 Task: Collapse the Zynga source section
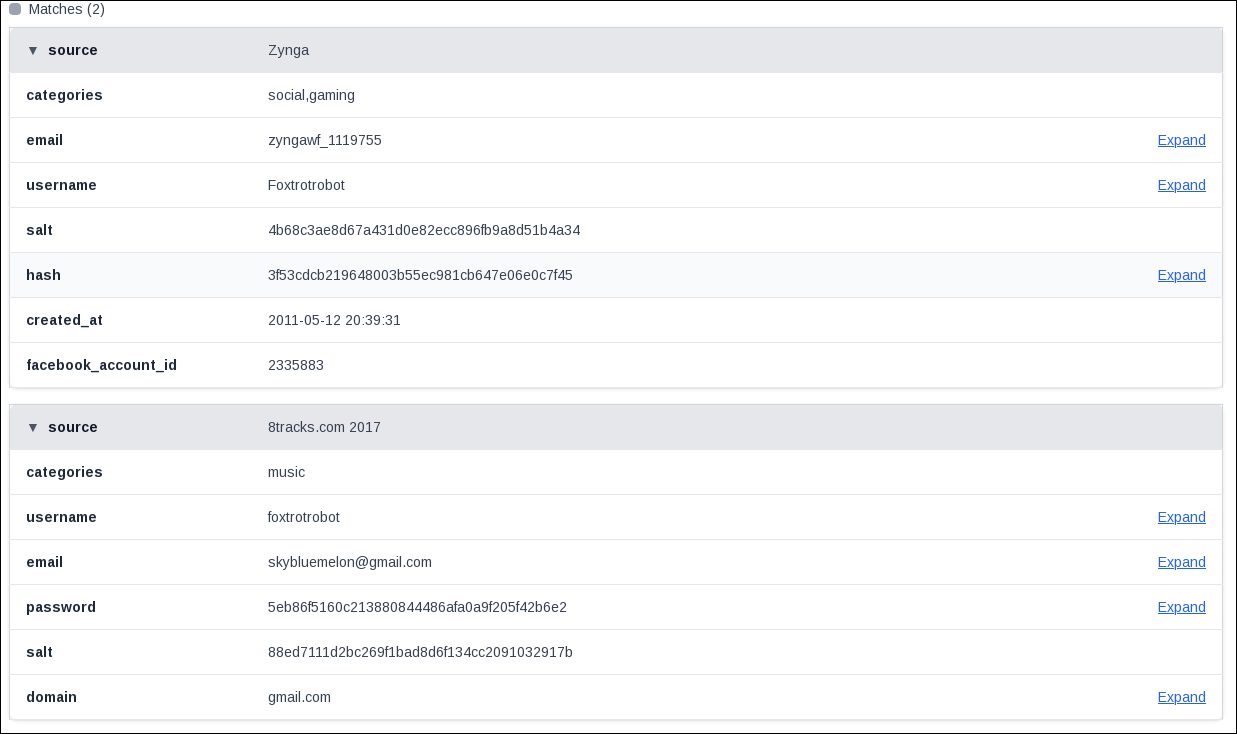coord(33,50)
